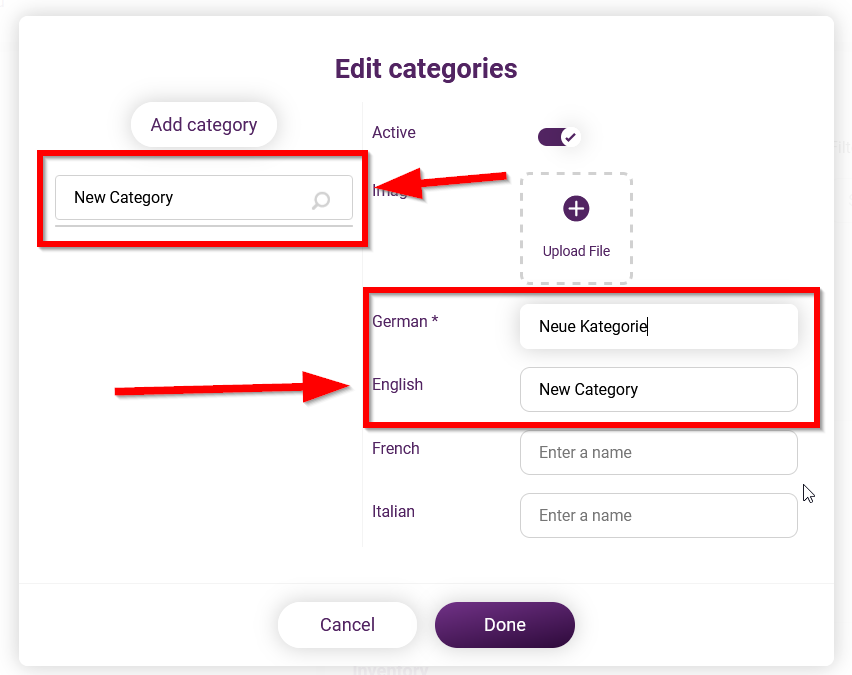Confirm changes with the Done button

pos(505,624)
